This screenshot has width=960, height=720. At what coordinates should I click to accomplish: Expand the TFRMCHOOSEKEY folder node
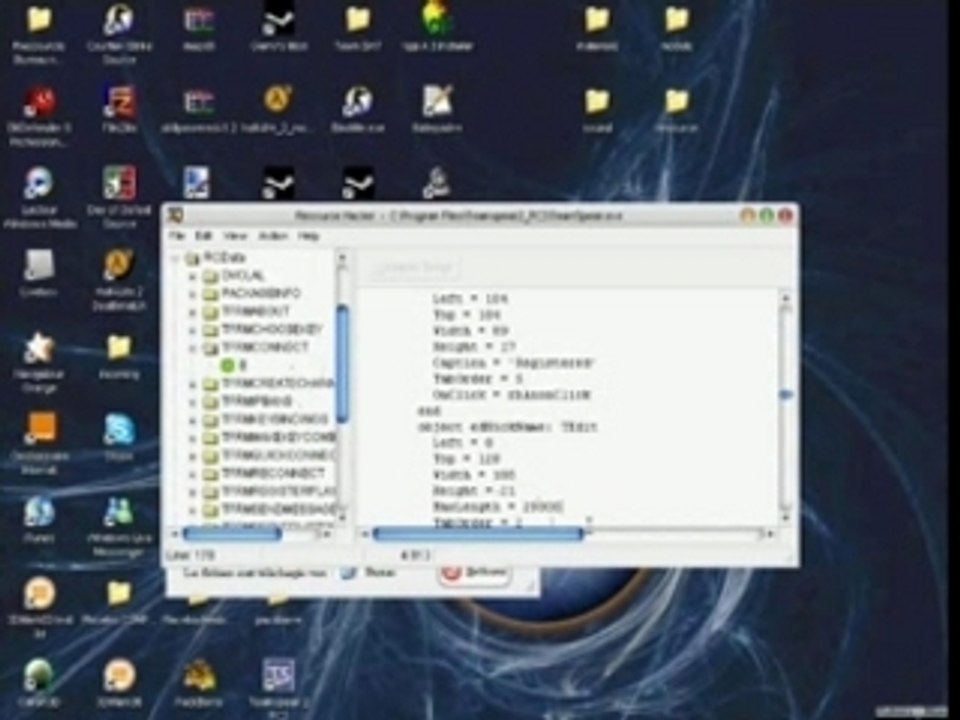coord(192,331)
